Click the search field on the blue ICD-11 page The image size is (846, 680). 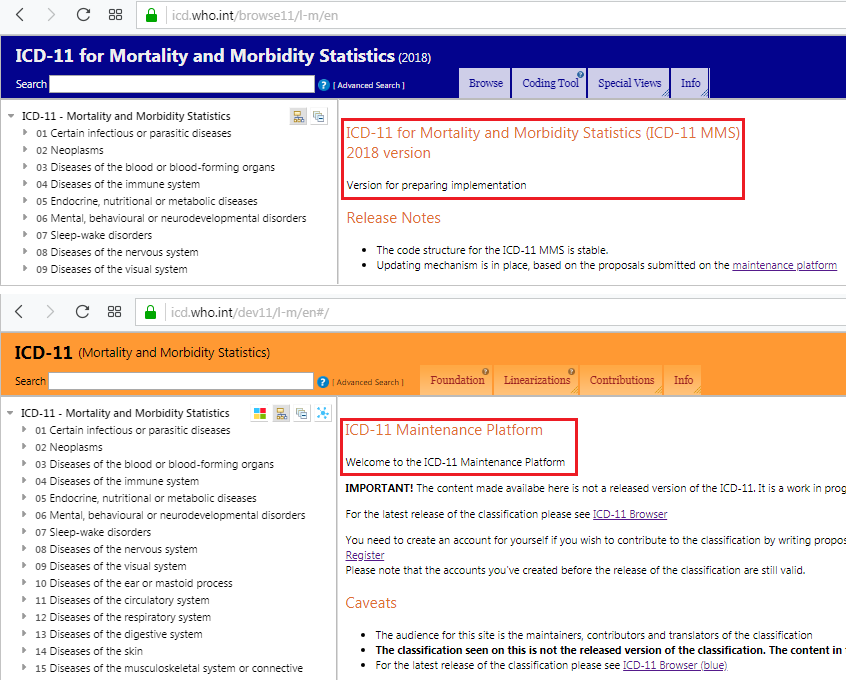pyautogui.click(x=182, y=84)
